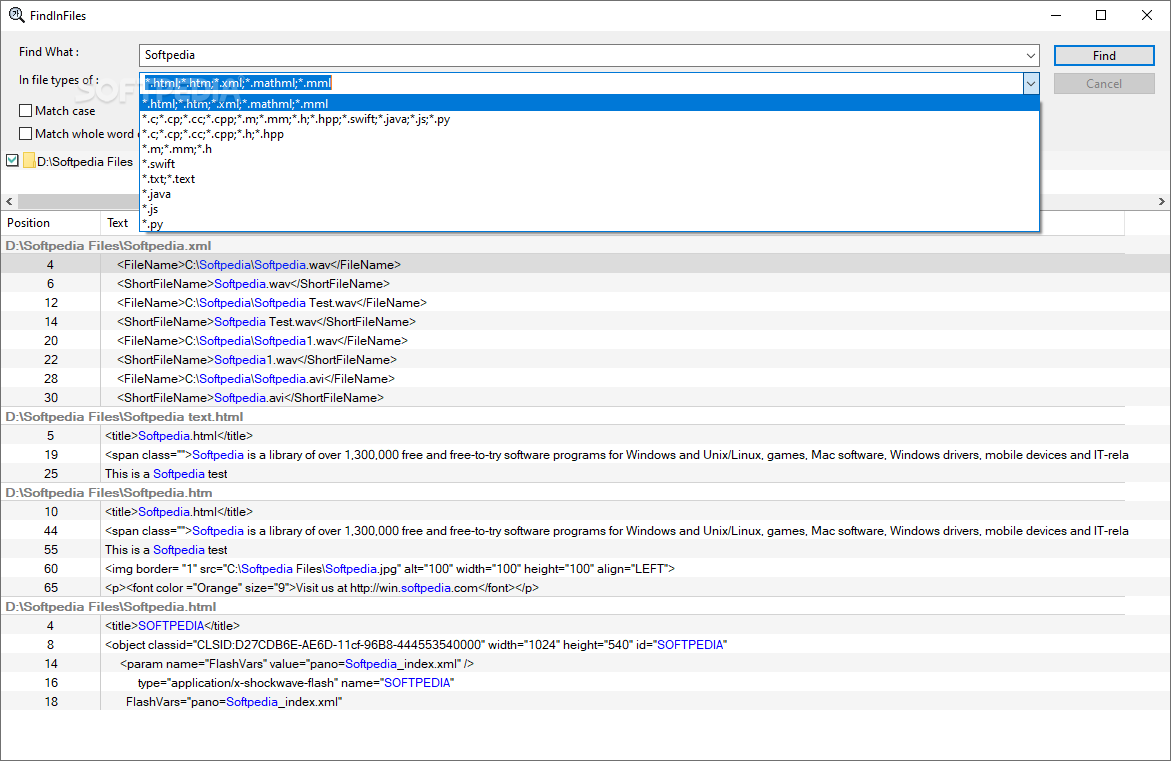Select result row 6 ShortFileName Softpedia.wav
The height and width of the screenshot is (761, 1171).
click(586, 284)
